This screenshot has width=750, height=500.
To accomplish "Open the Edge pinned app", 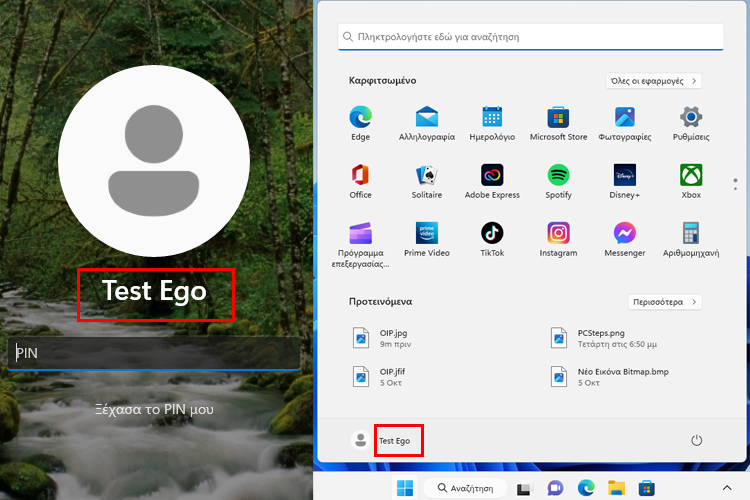I will pyautogui.click(x=360, y=123).
